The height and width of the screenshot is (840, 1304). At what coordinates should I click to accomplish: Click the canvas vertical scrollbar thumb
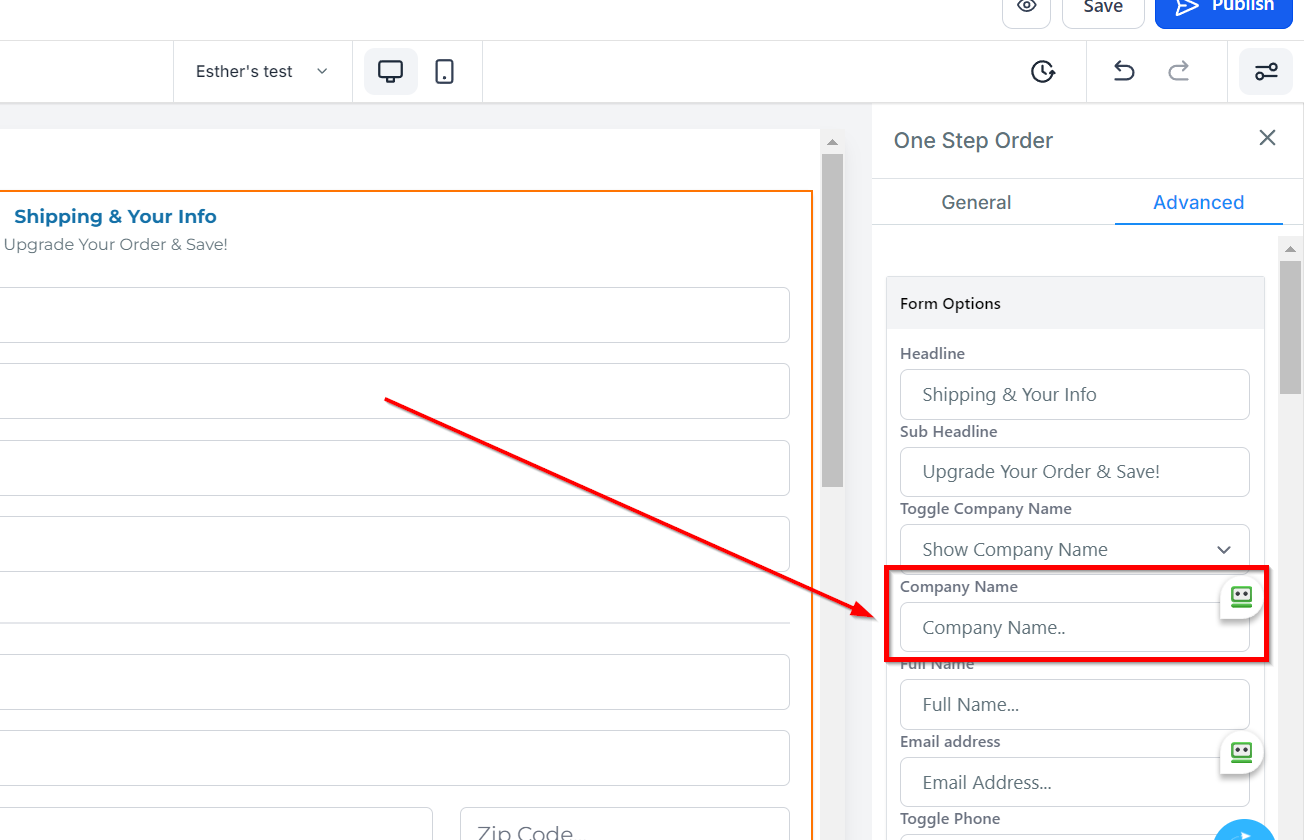pos(832,320)
